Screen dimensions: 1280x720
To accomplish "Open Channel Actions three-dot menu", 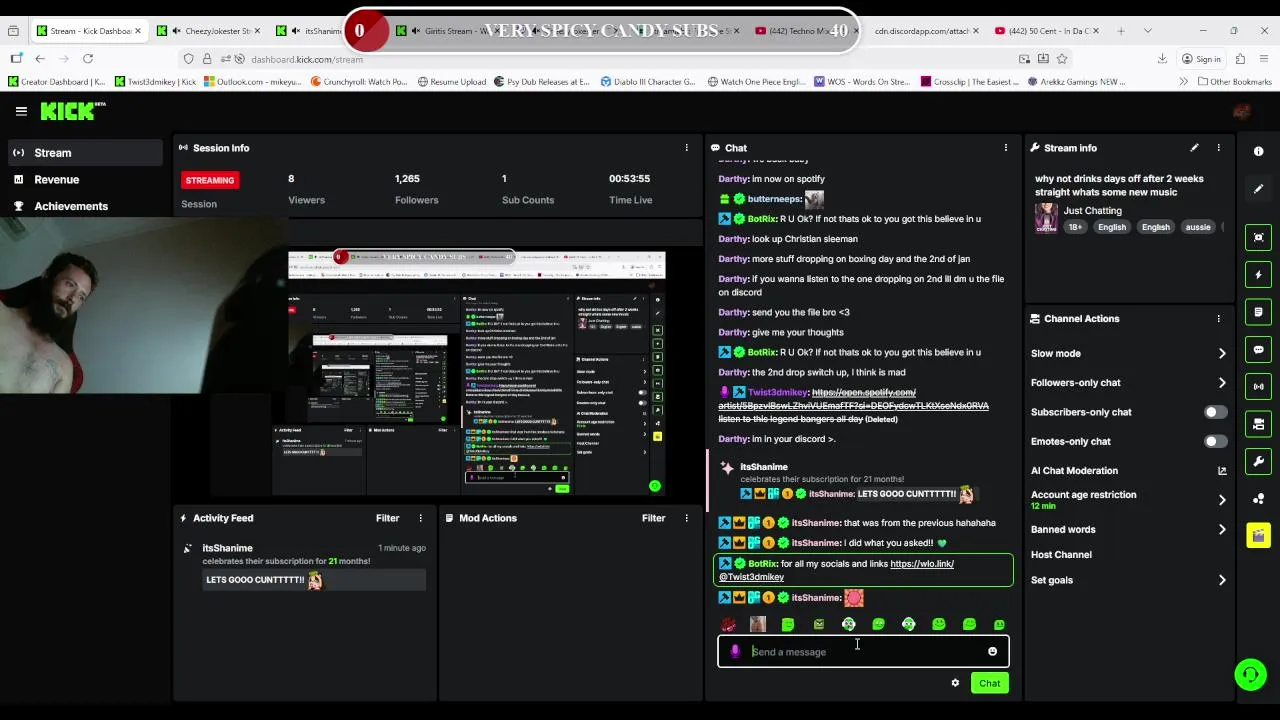I will tap(1218, 319).
